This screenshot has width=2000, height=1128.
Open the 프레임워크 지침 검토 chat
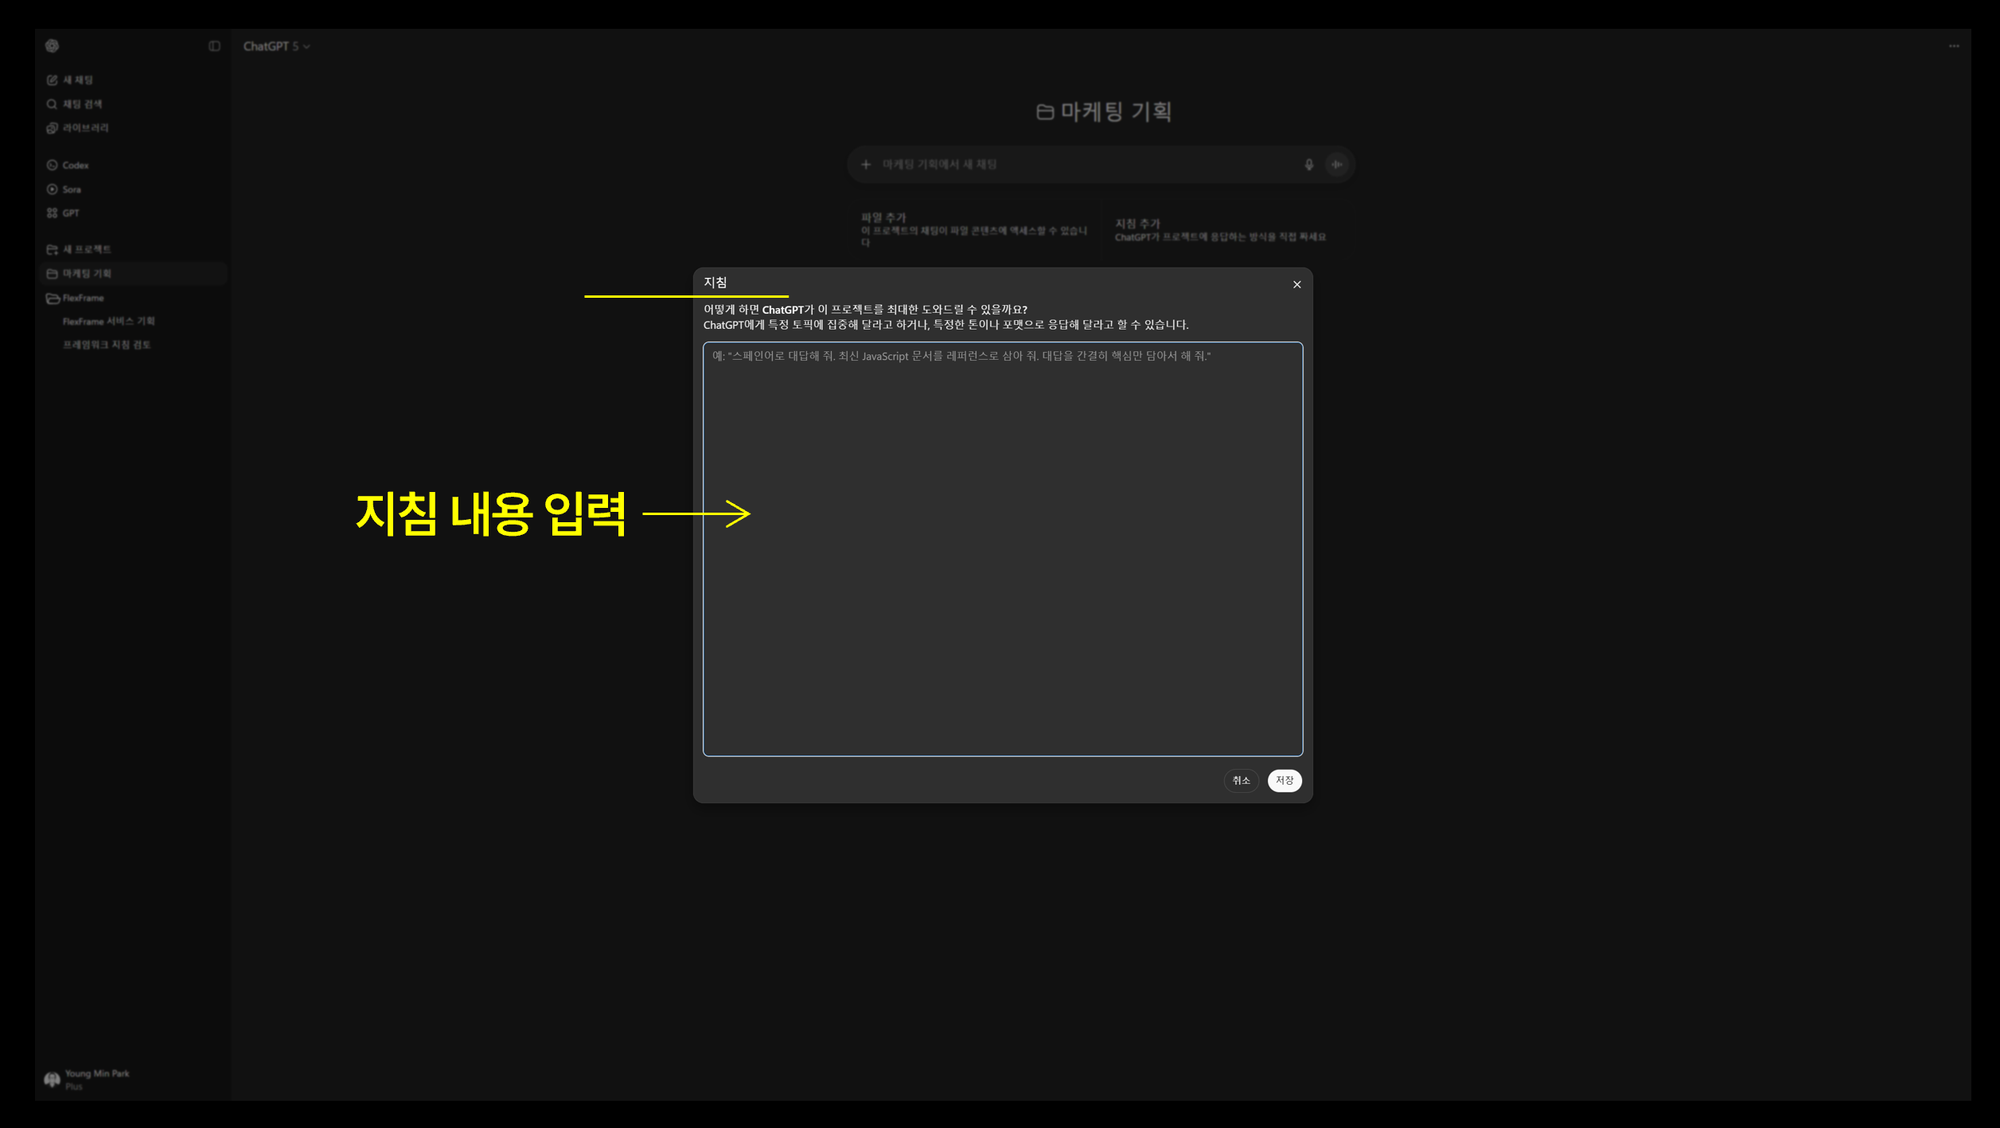(x=106, y=345)
